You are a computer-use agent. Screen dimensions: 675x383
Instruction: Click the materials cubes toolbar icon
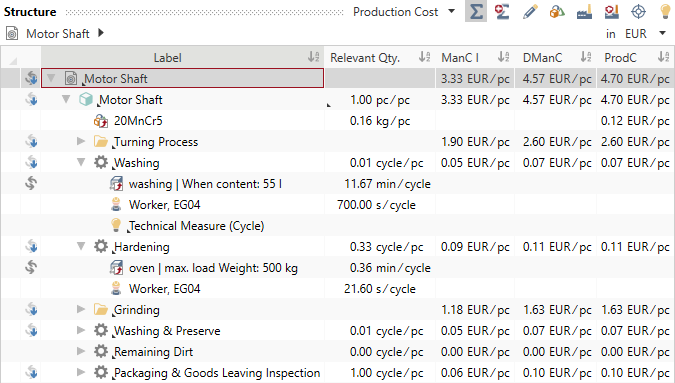[557, 12]
